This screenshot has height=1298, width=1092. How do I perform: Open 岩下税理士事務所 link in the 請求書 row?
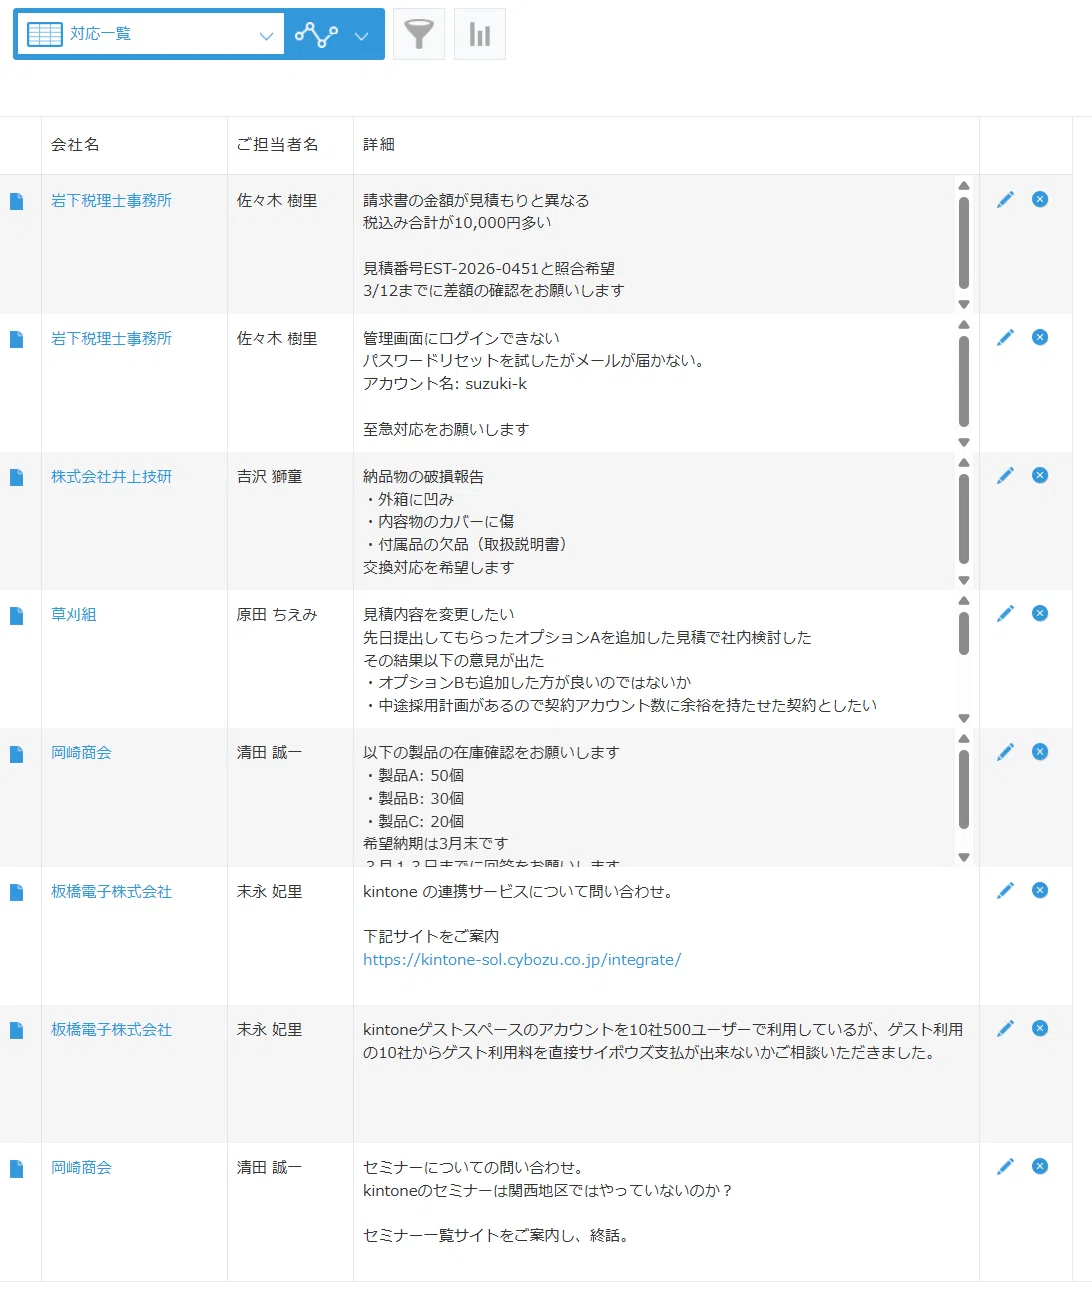point(112,201)
